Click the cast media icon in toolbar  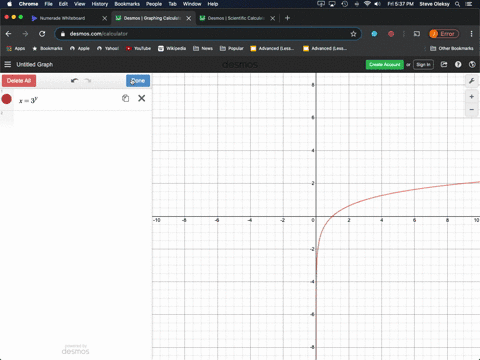[x=417, y=34]
